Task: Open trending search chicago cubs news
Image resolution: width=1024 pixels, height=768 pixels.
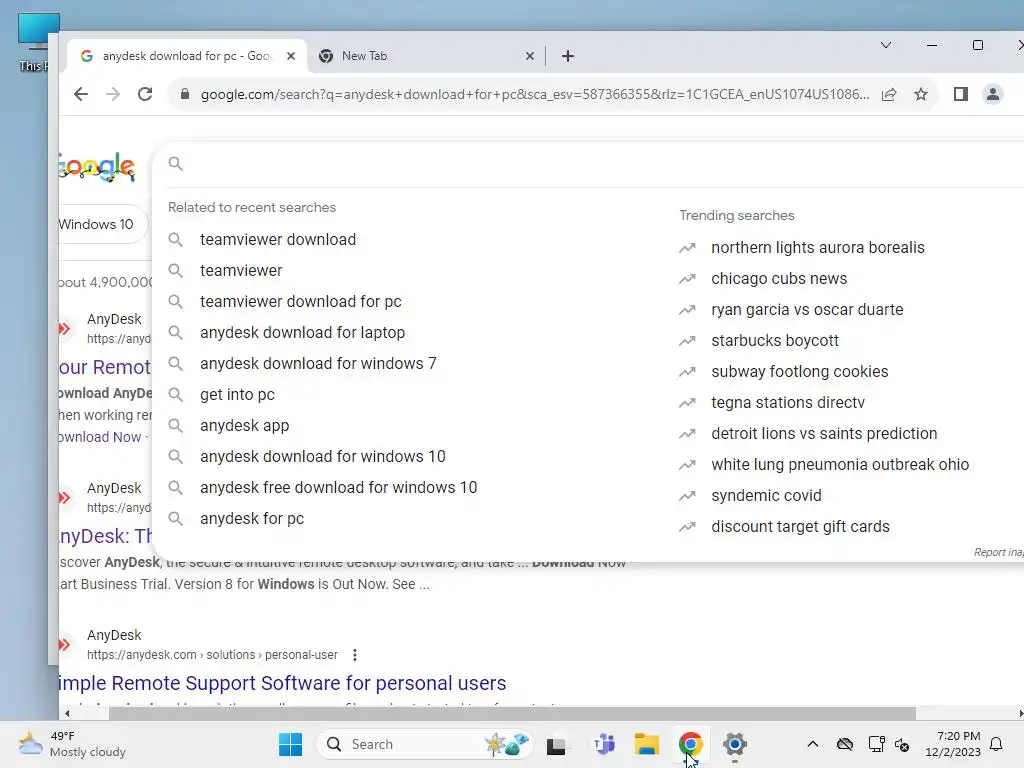Action: [779, 279]
